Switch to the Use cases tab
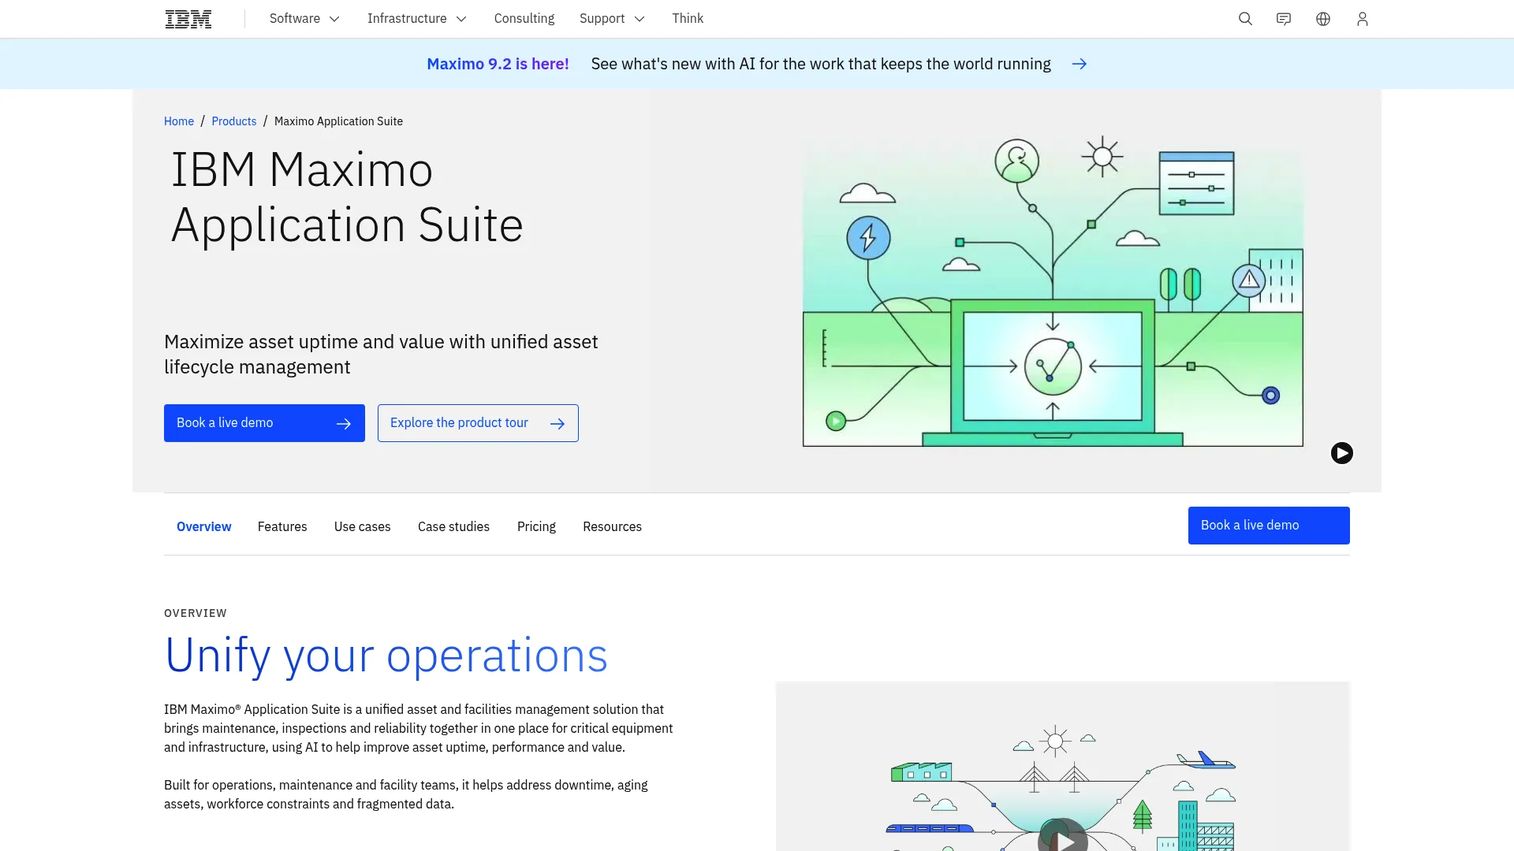Viewport: 1514px width, 851px height. [362, 527]
